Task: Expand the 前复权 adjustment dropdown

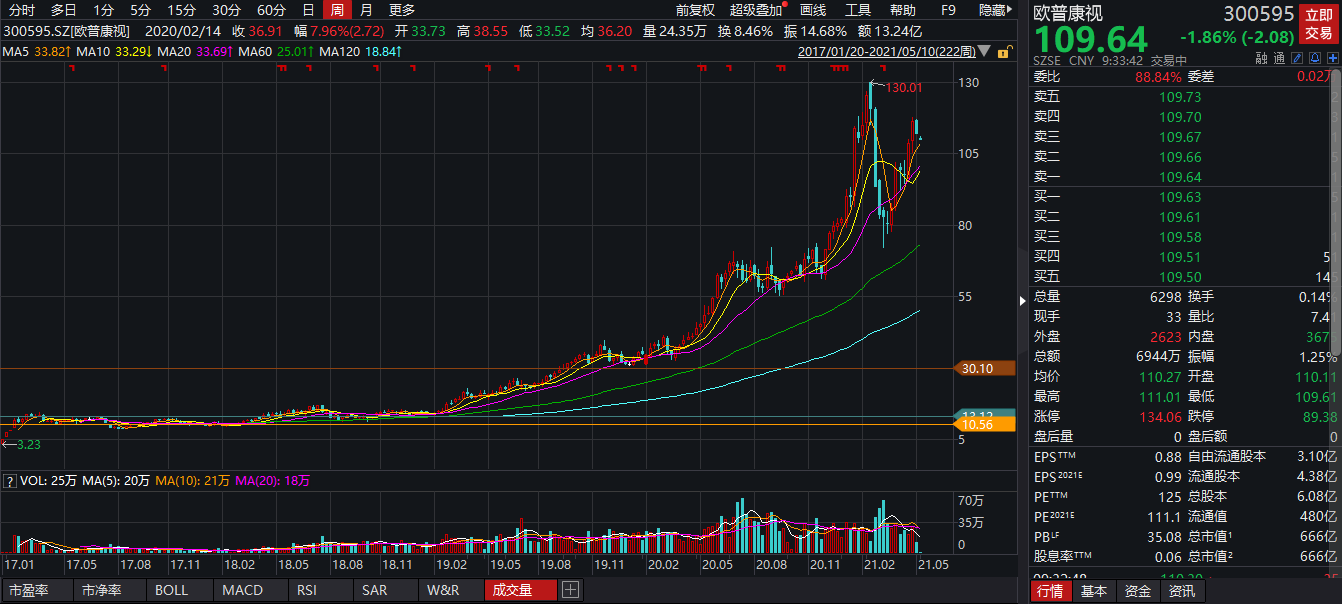Action: [695, 10]
